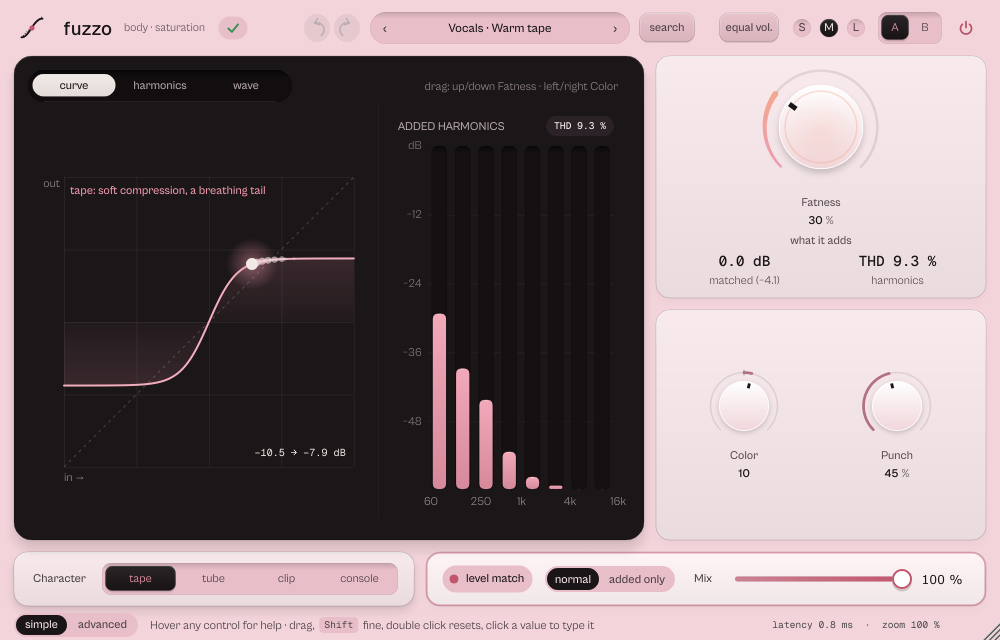Viewport: 1000px width, 640px height.
Task: Click the curve control point on the graph
Action: point(252,264)
